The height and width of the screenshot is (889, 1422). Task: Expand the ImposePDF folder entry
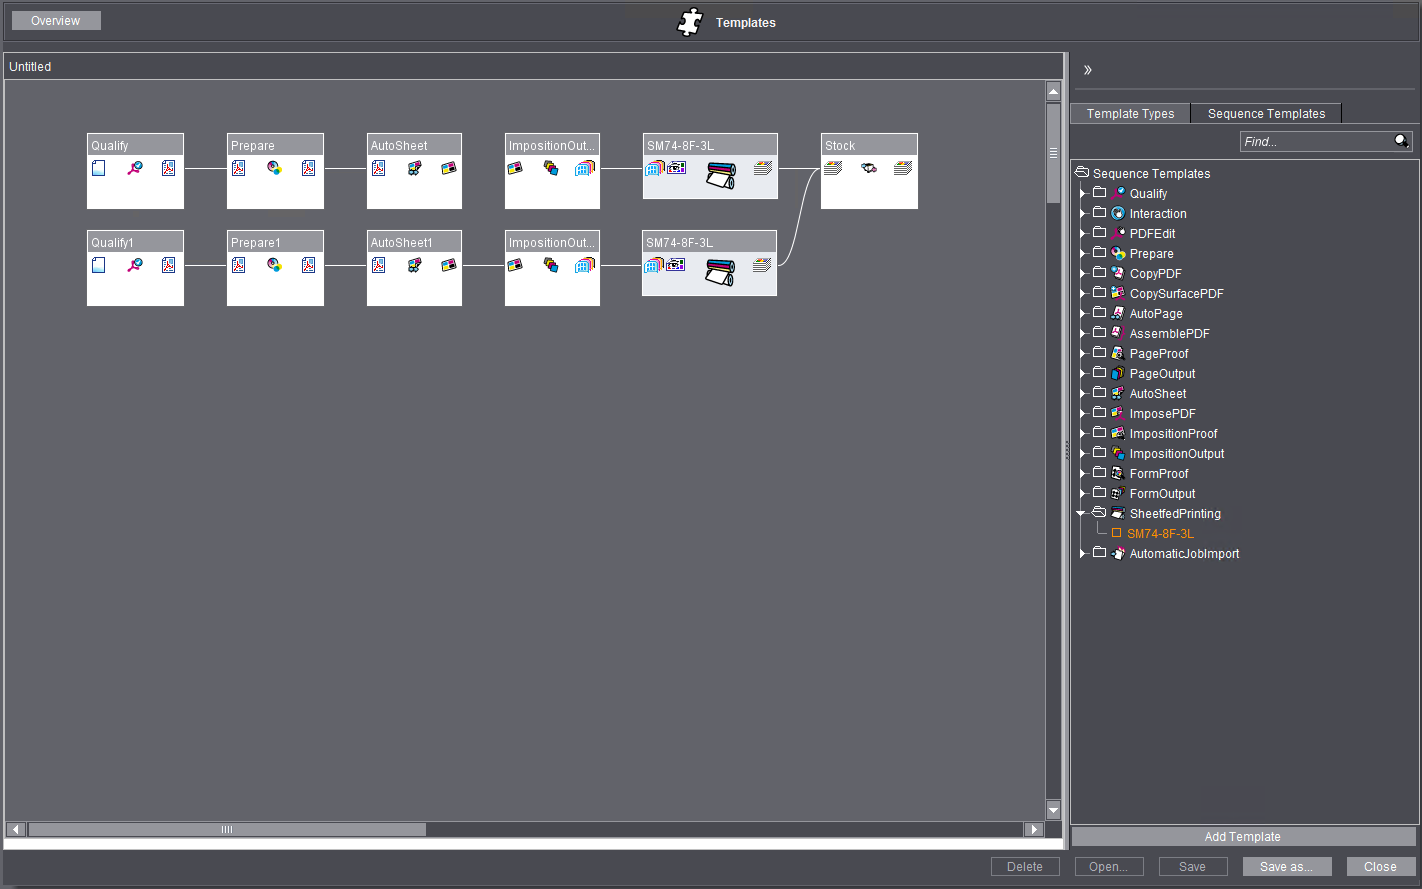point(1082,413)
